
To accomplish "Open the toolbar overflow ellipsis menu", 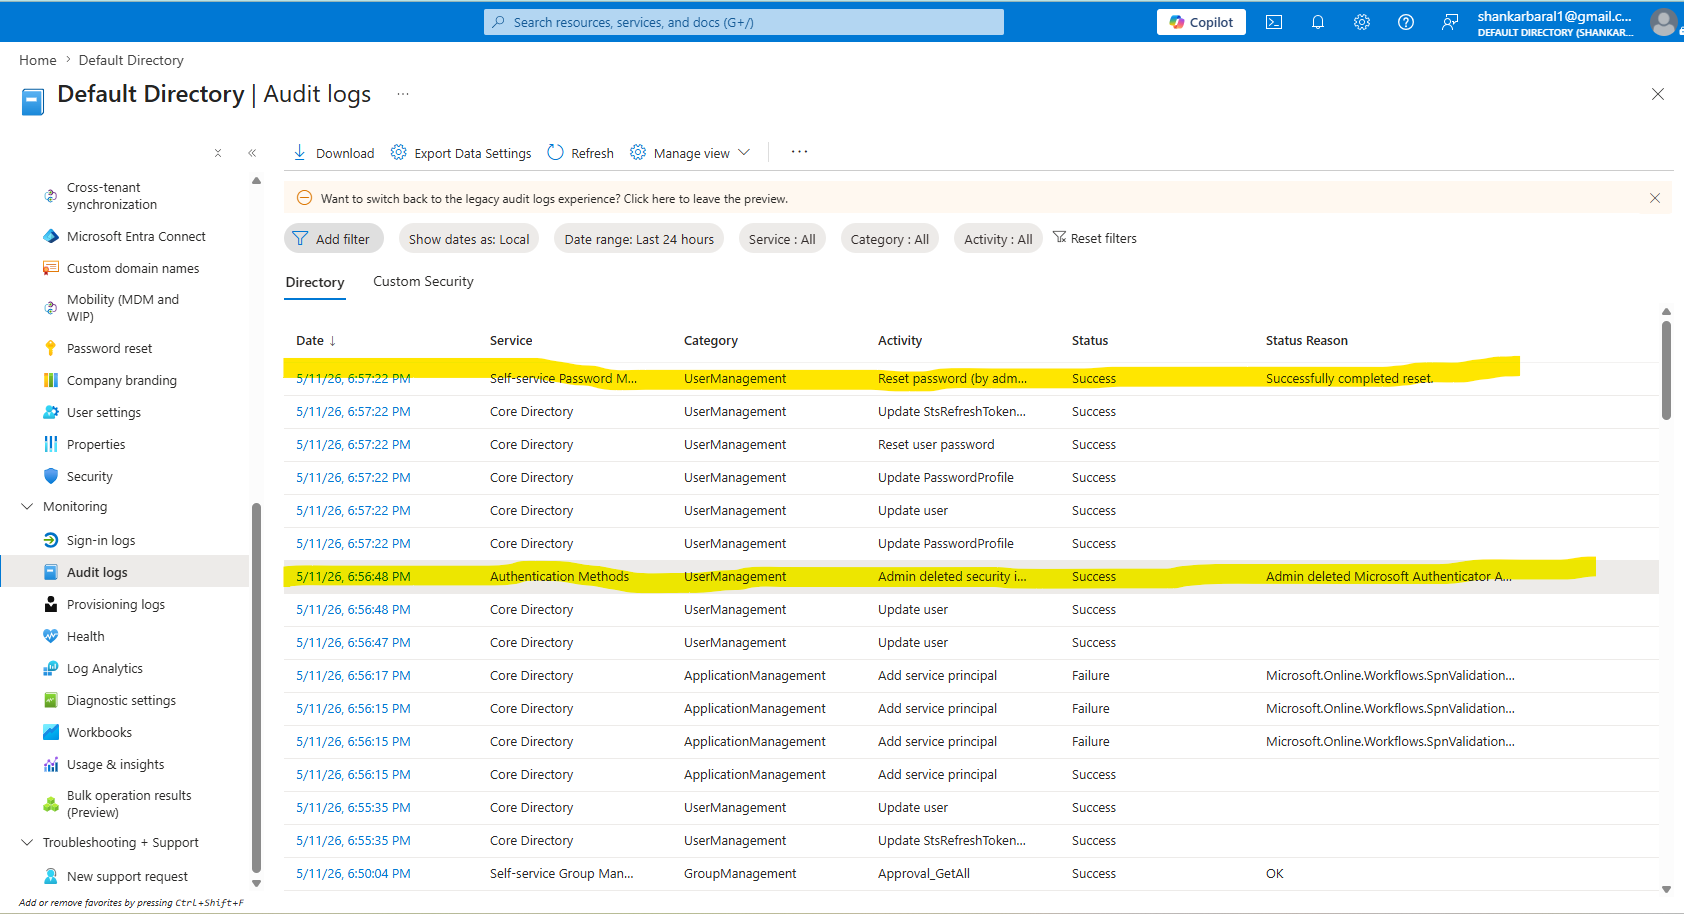I will tap(799, 152).
